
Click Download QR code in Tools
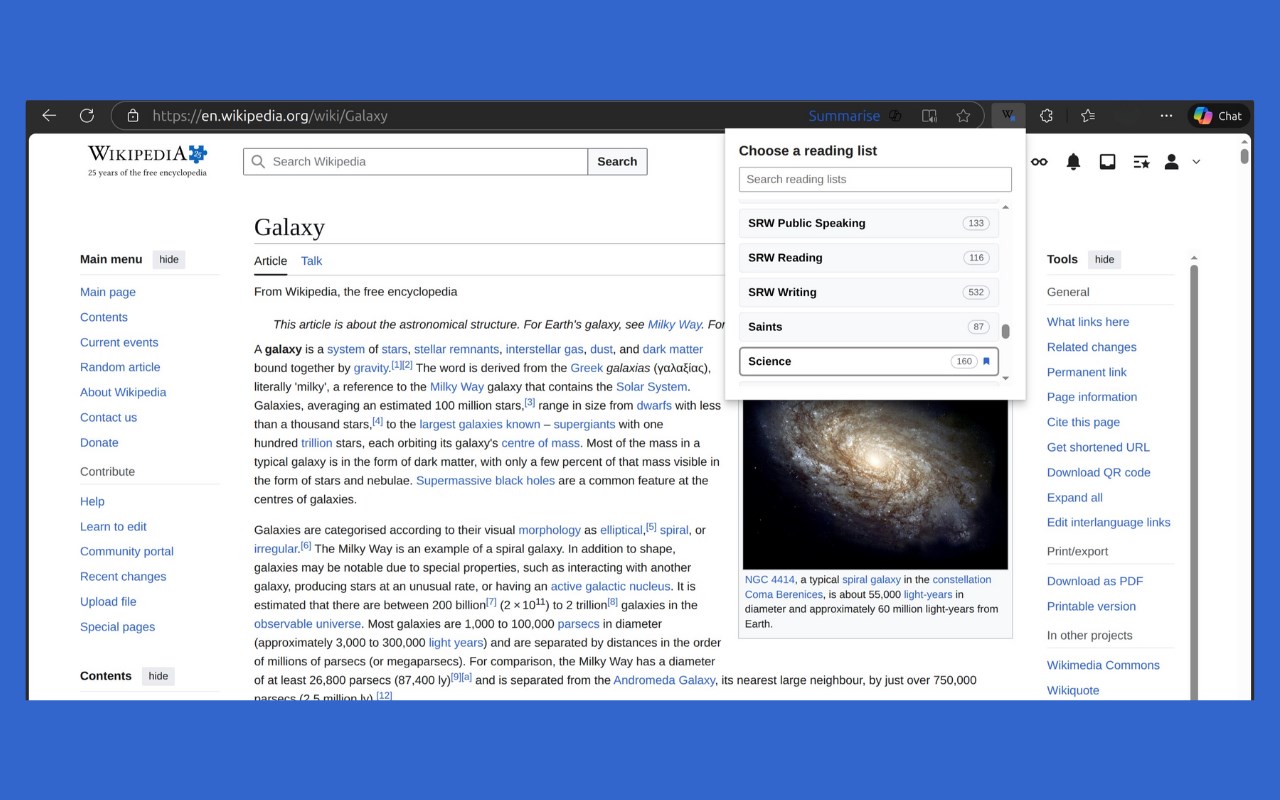pyautogui.click(x=1098, y=472)
